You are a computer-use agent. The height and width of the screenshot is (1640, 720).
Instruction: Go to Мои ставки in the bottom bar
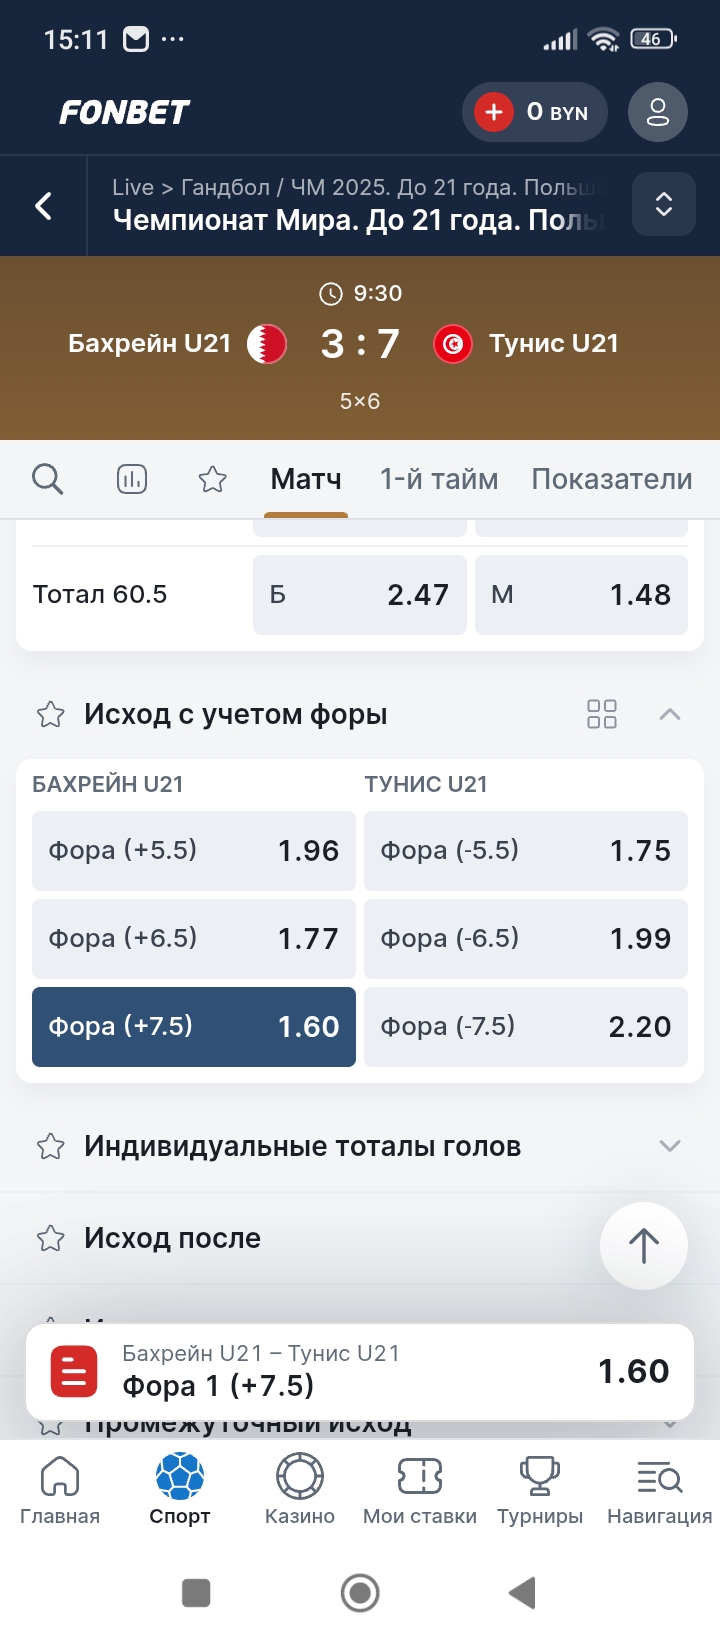[420, 1489]
